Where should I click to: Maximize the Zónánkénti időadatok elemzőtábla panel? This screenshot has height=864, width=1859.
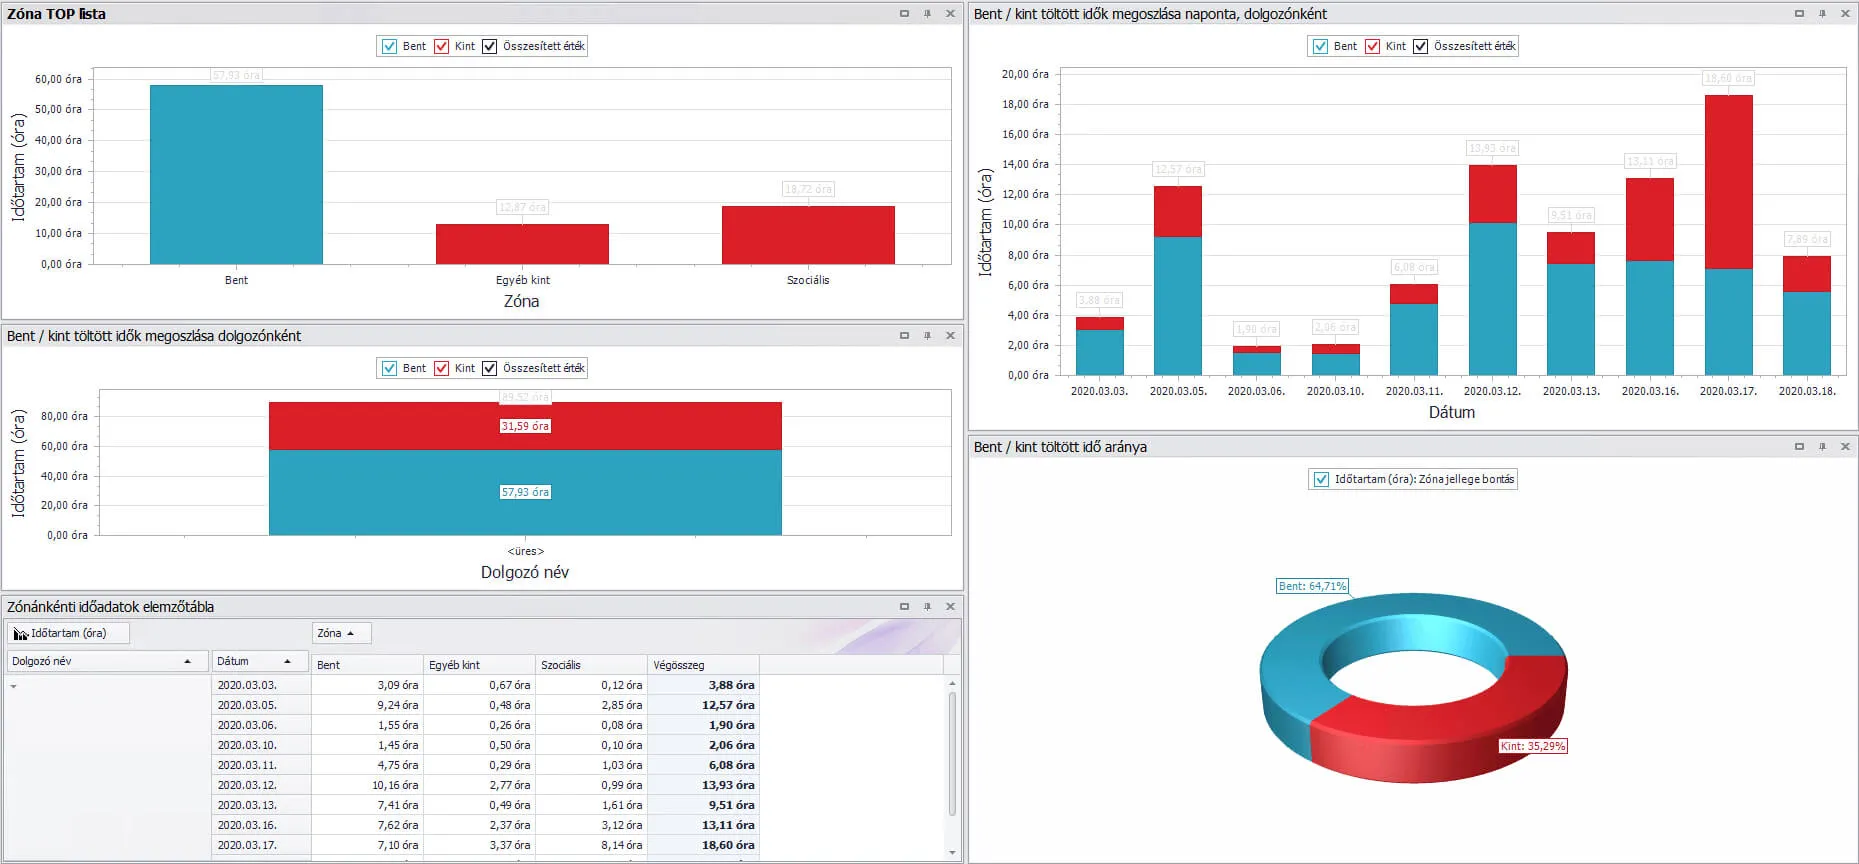(x=904, y=607)
